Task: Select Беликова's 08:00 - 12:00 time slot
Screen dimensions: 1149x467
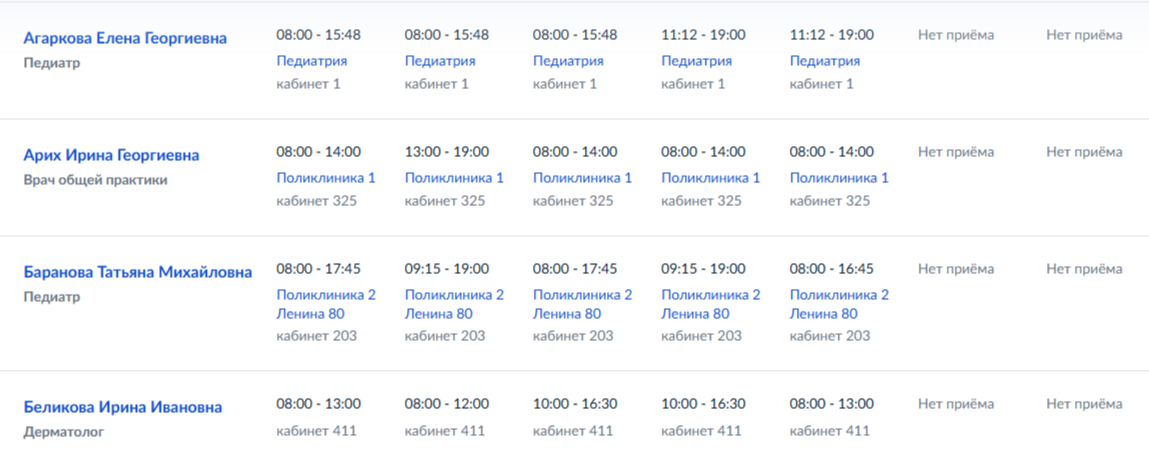Action: coord(446,404)
